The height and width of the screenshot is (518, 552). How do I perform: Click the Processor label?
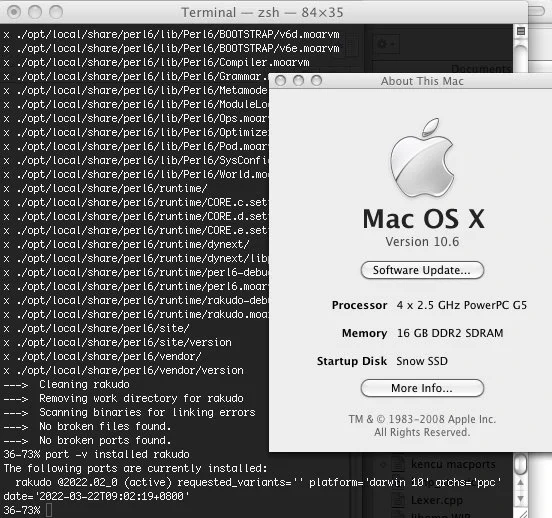tap(359, 305)
